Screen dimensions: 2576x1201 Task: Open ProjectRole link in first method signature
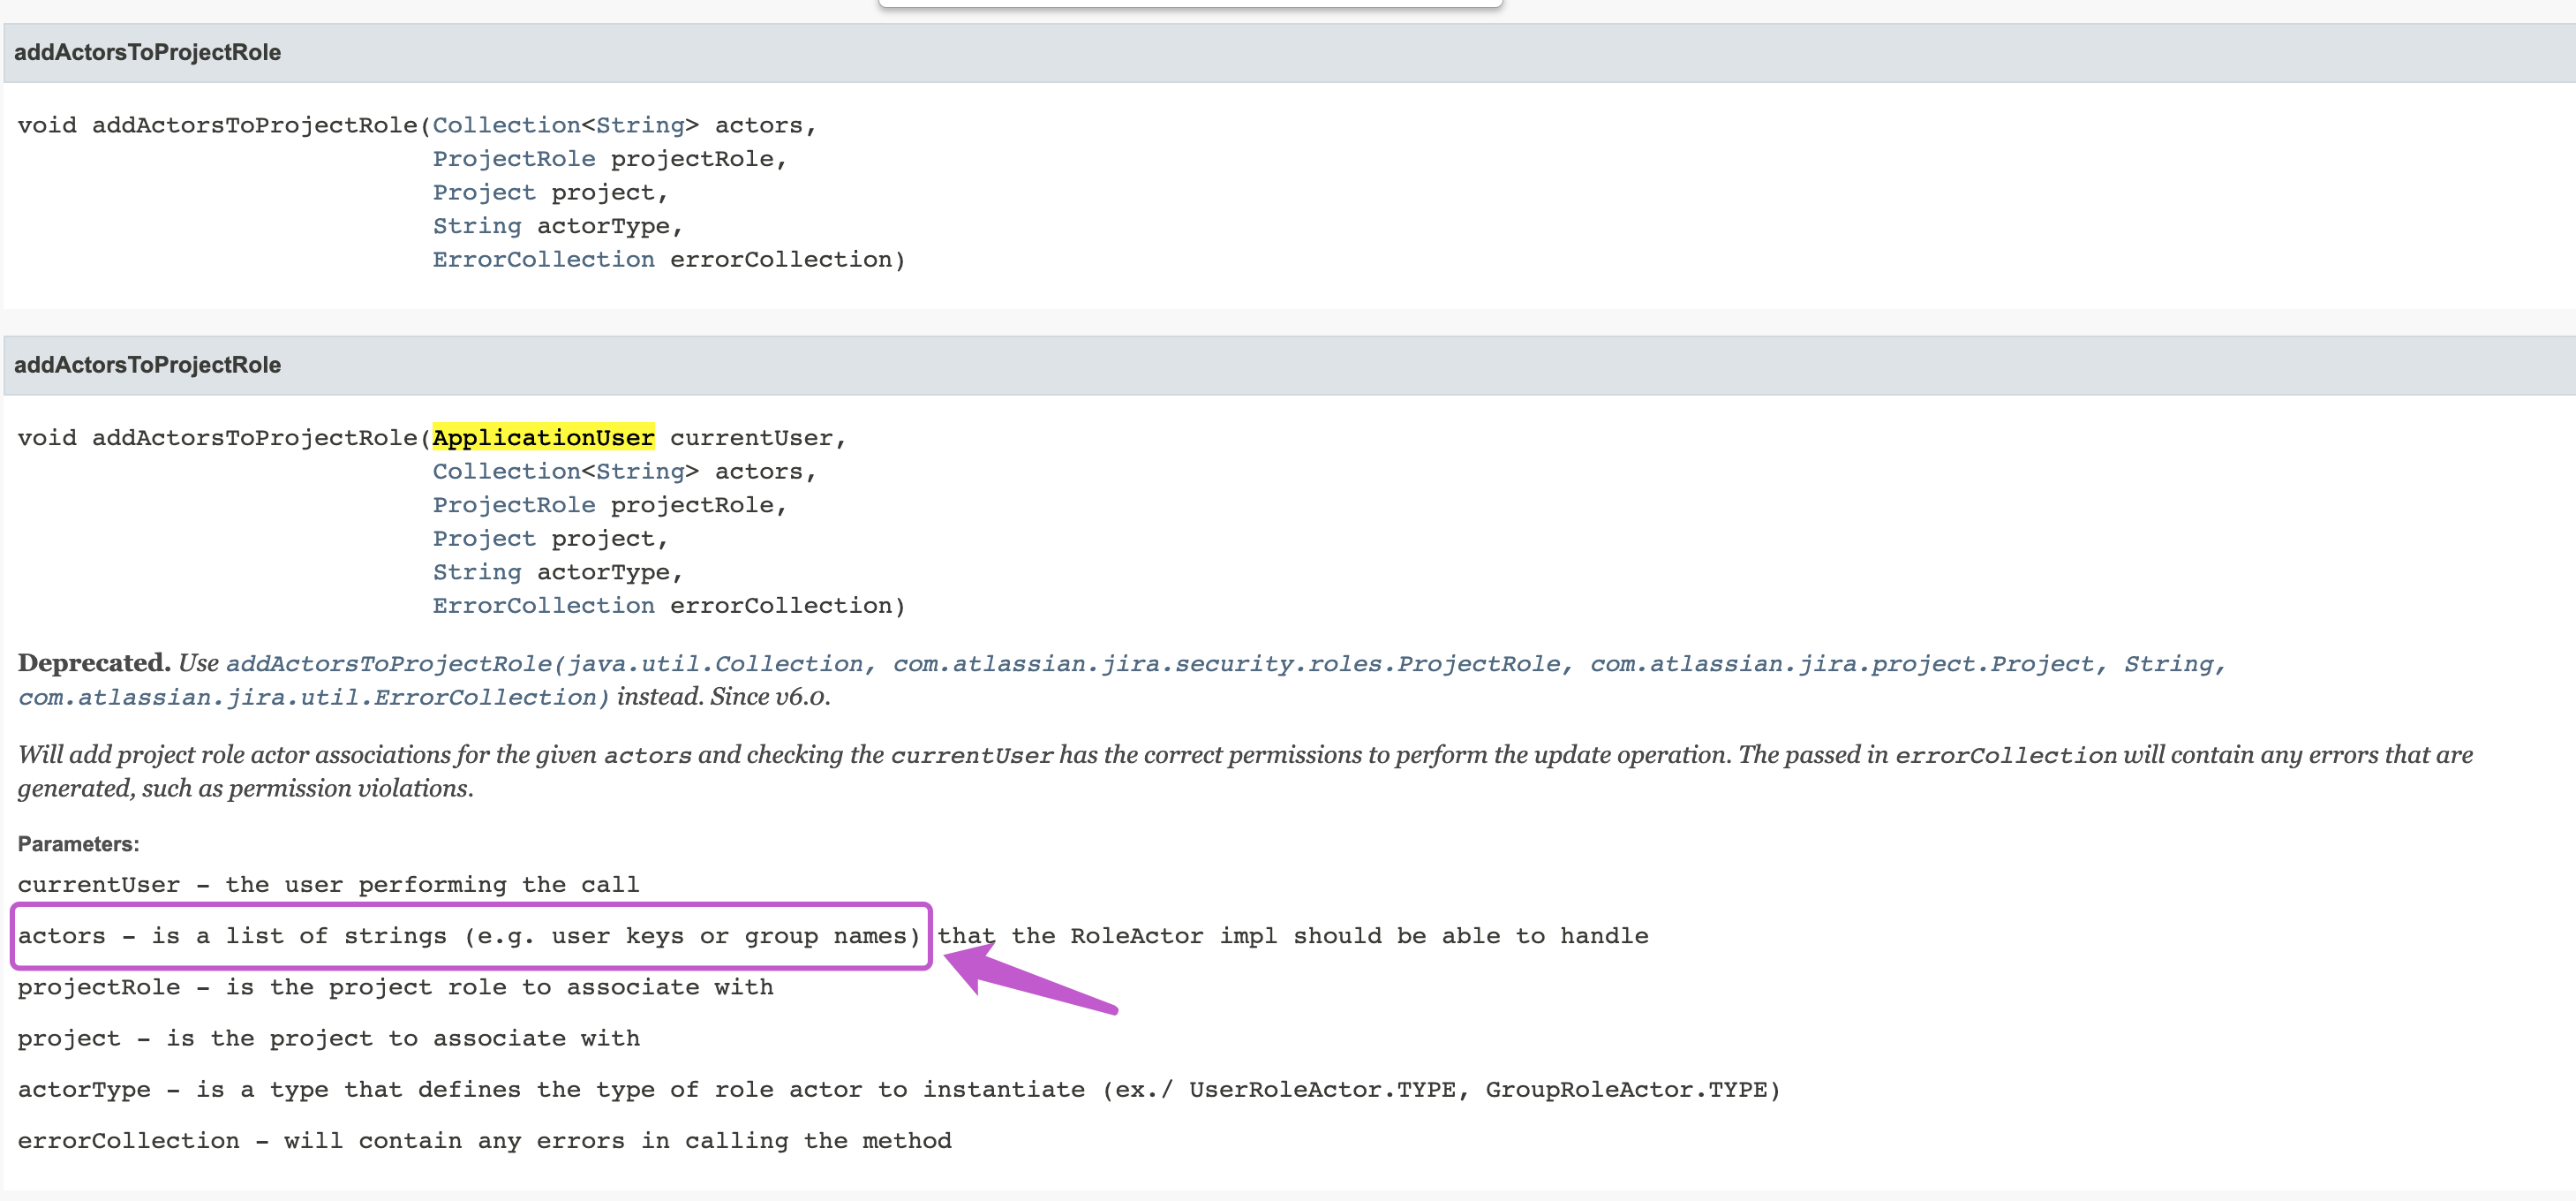click(513, 159)
